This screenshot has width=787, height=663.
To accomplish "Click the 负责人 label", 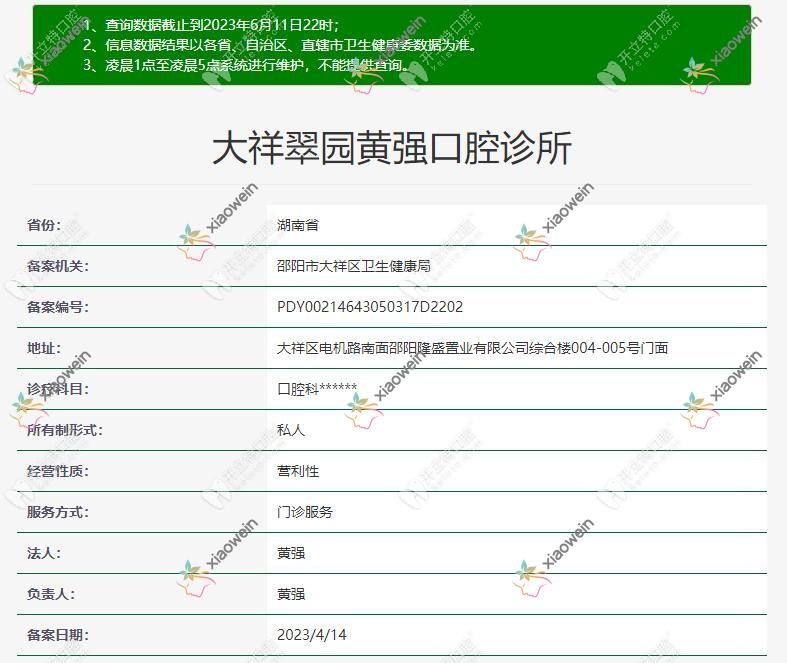I will point(51,594).
